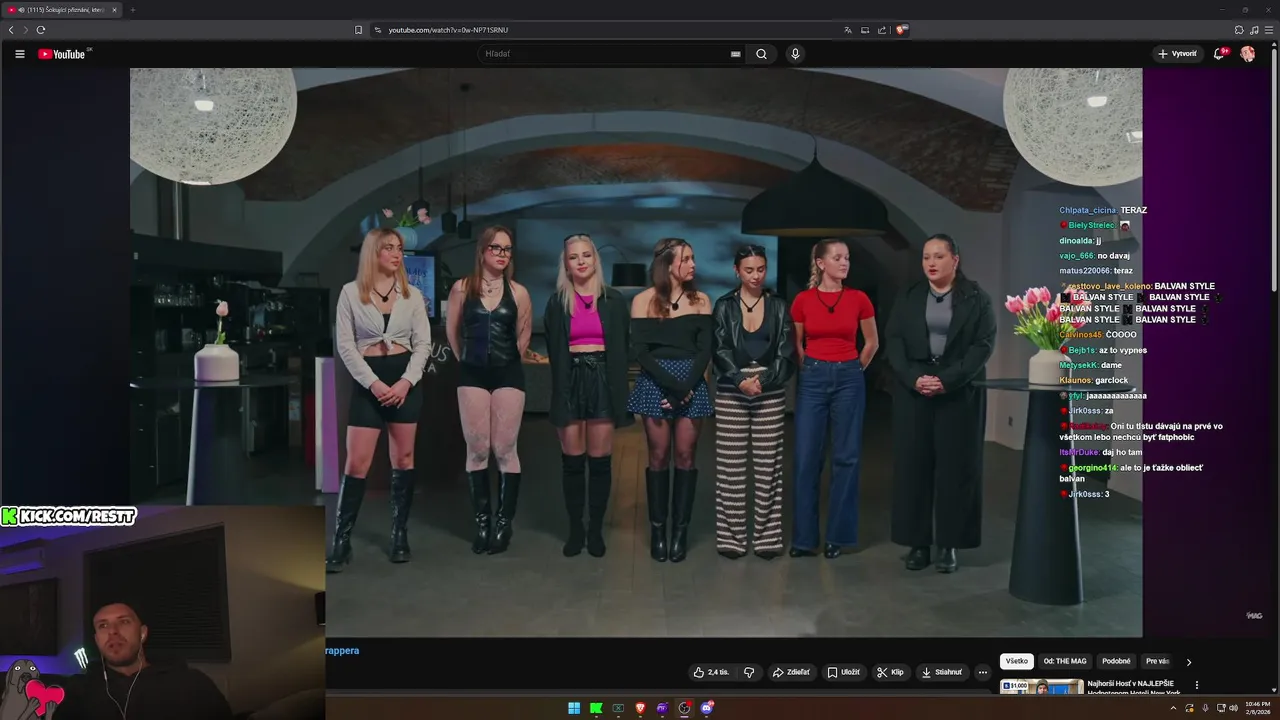Go forward in browser history
The height and width of the screenshot is (720, 1280).
(26, 30)
